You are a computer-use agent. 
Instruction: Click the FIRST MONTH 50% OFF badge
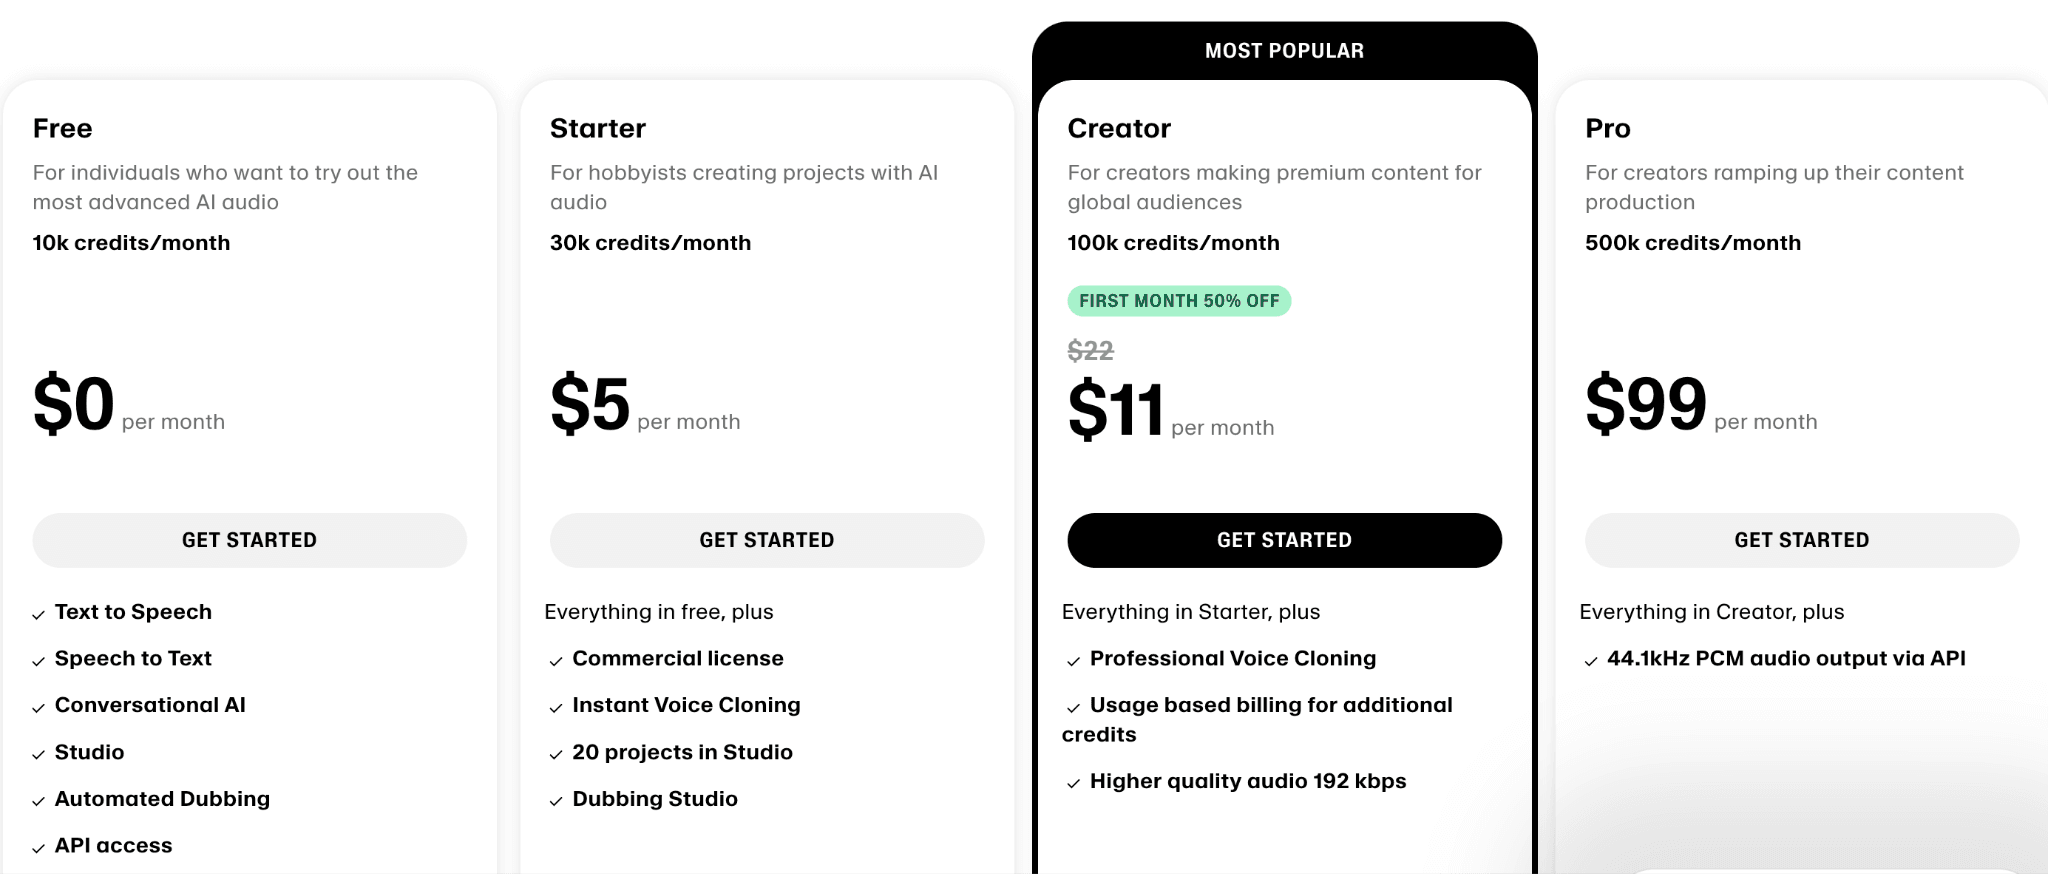tap(1178, 300)
